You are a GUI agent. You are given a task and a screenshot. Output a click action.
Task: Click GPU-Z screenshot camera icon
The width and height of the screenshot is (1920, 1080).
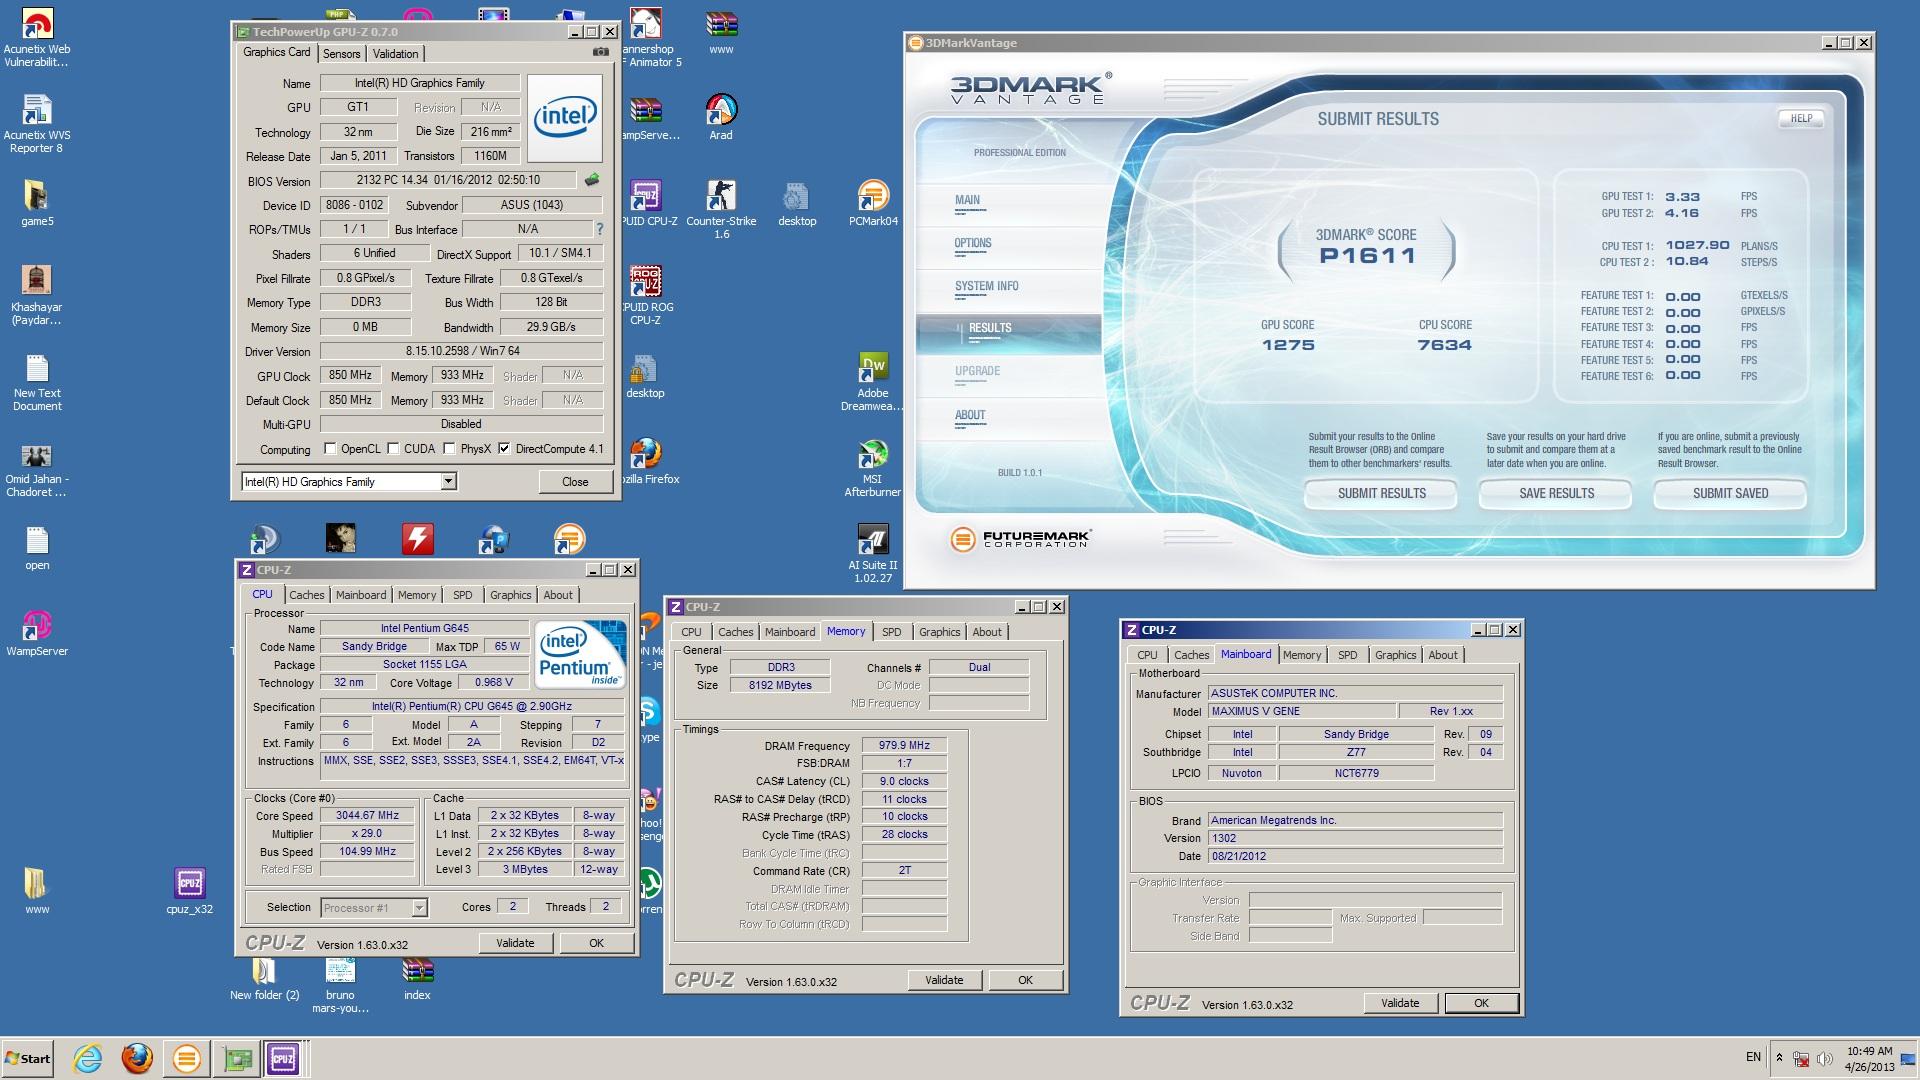[600, 52]
